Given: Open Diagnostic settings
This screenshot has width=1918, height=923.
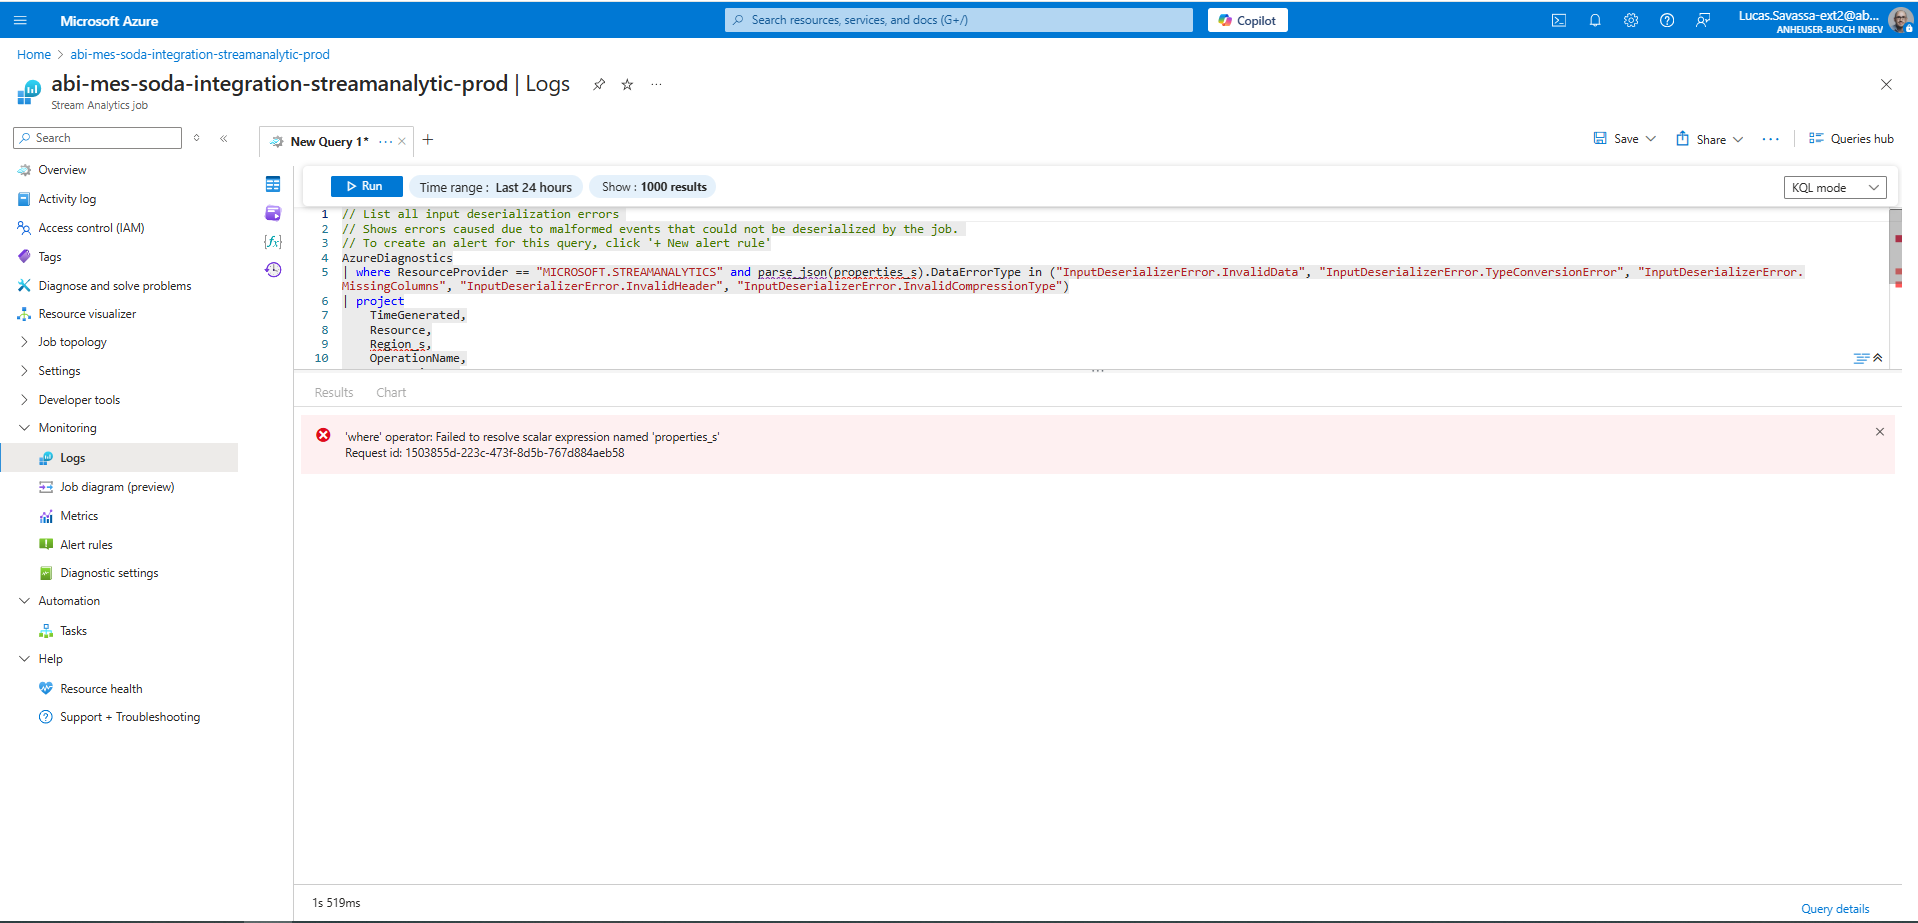Looking at the screenshot, I should click(x=109, y=573).
